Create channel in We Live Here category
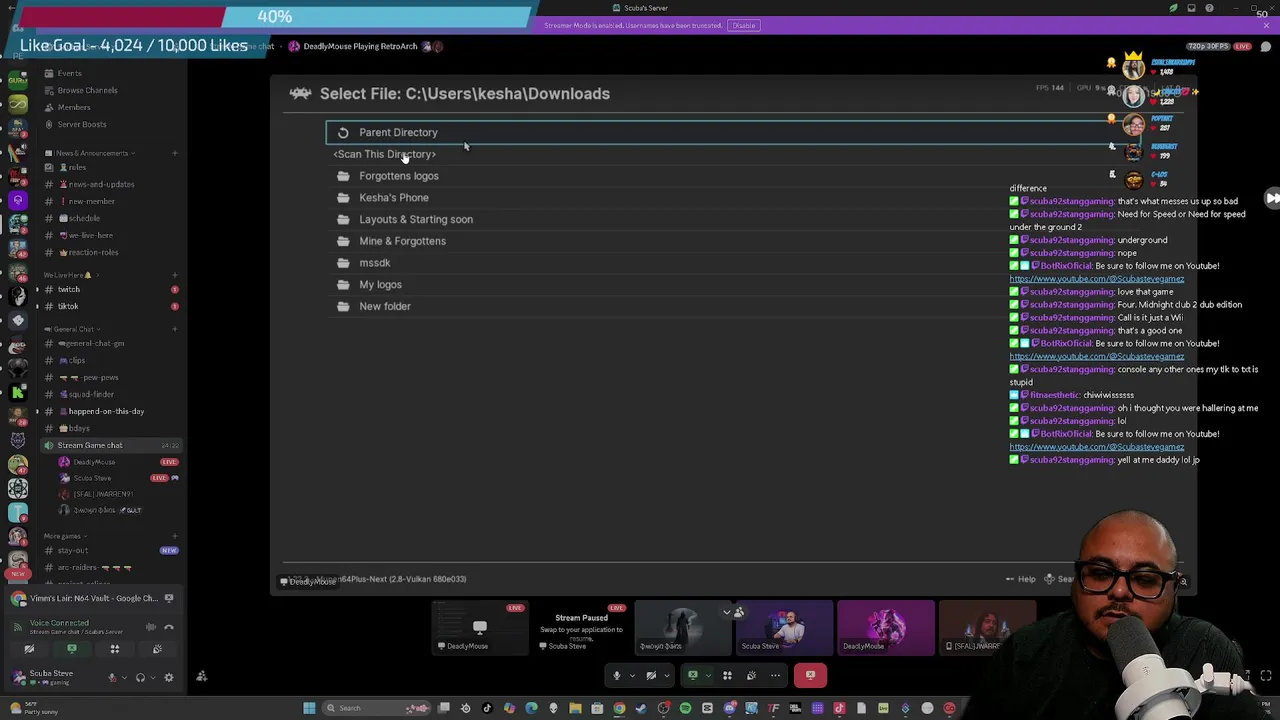Viewport: 1280px width, 720px height. tap(174, 275)
